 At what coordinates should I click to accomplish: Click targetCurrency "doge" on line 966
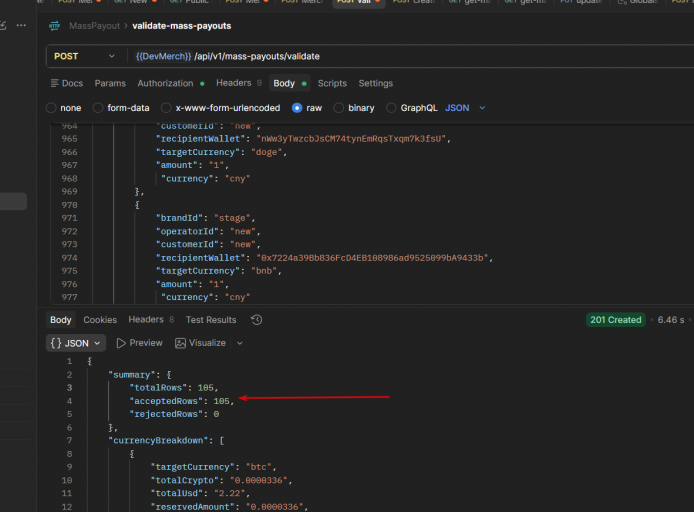click(221, 152)
